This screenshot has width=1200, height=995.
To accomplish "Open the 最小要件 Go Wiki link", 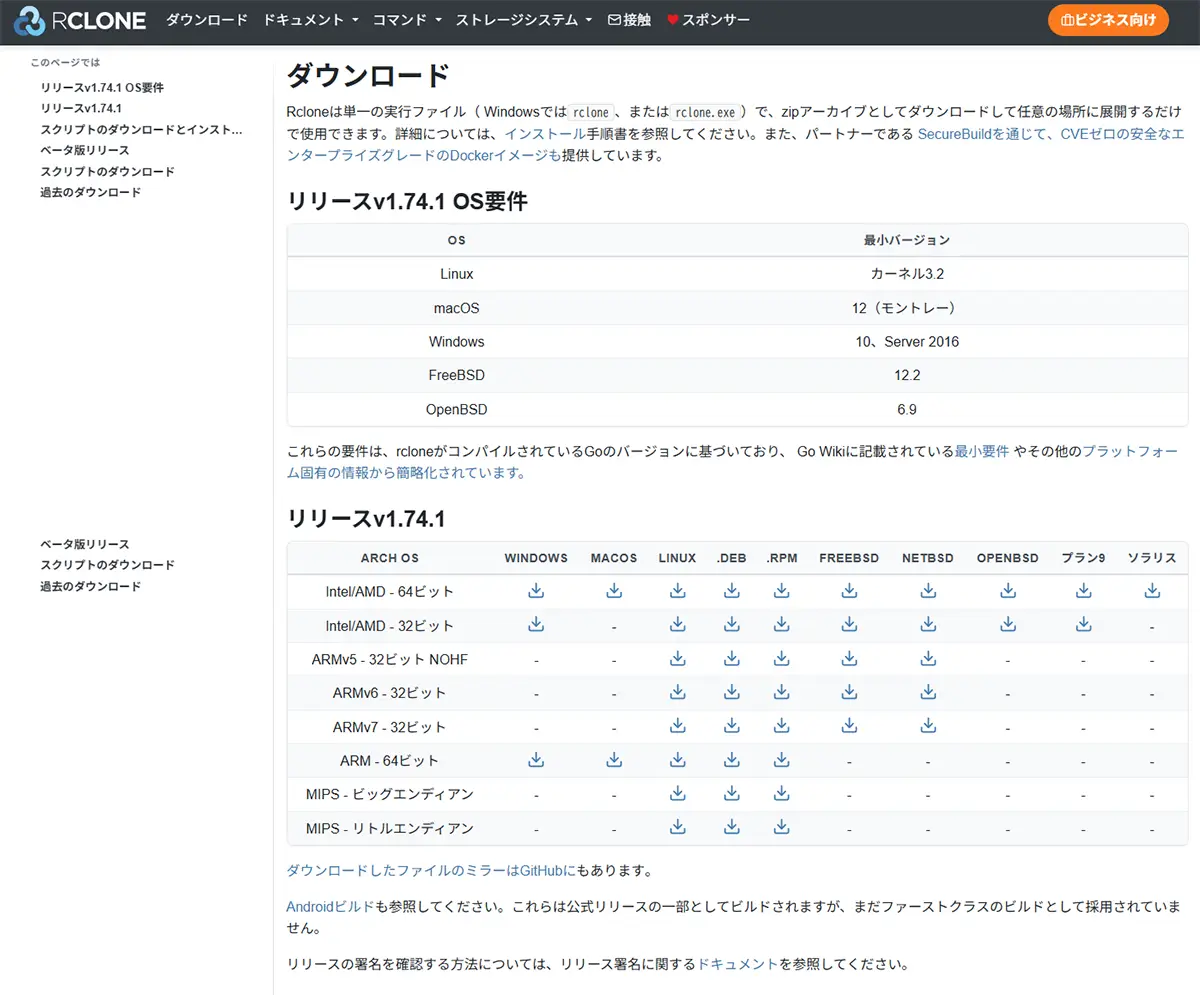I will click(x=982, y=451).
